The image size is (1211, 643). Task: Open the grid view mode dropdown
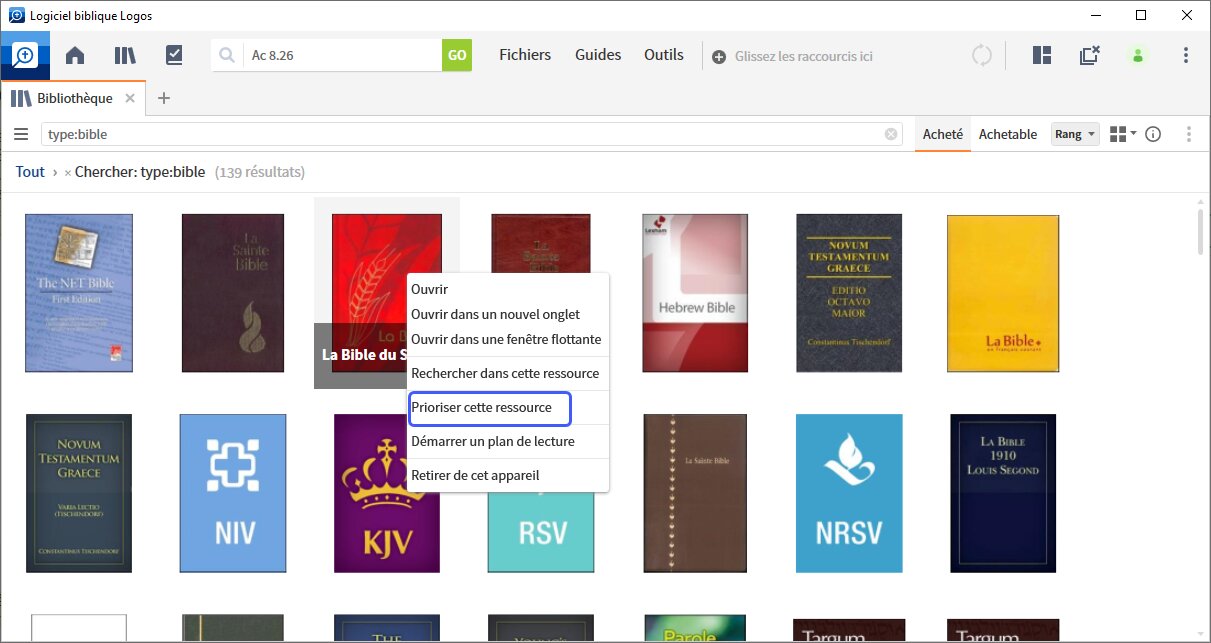pyautogui.click(x=1123, y=134)
